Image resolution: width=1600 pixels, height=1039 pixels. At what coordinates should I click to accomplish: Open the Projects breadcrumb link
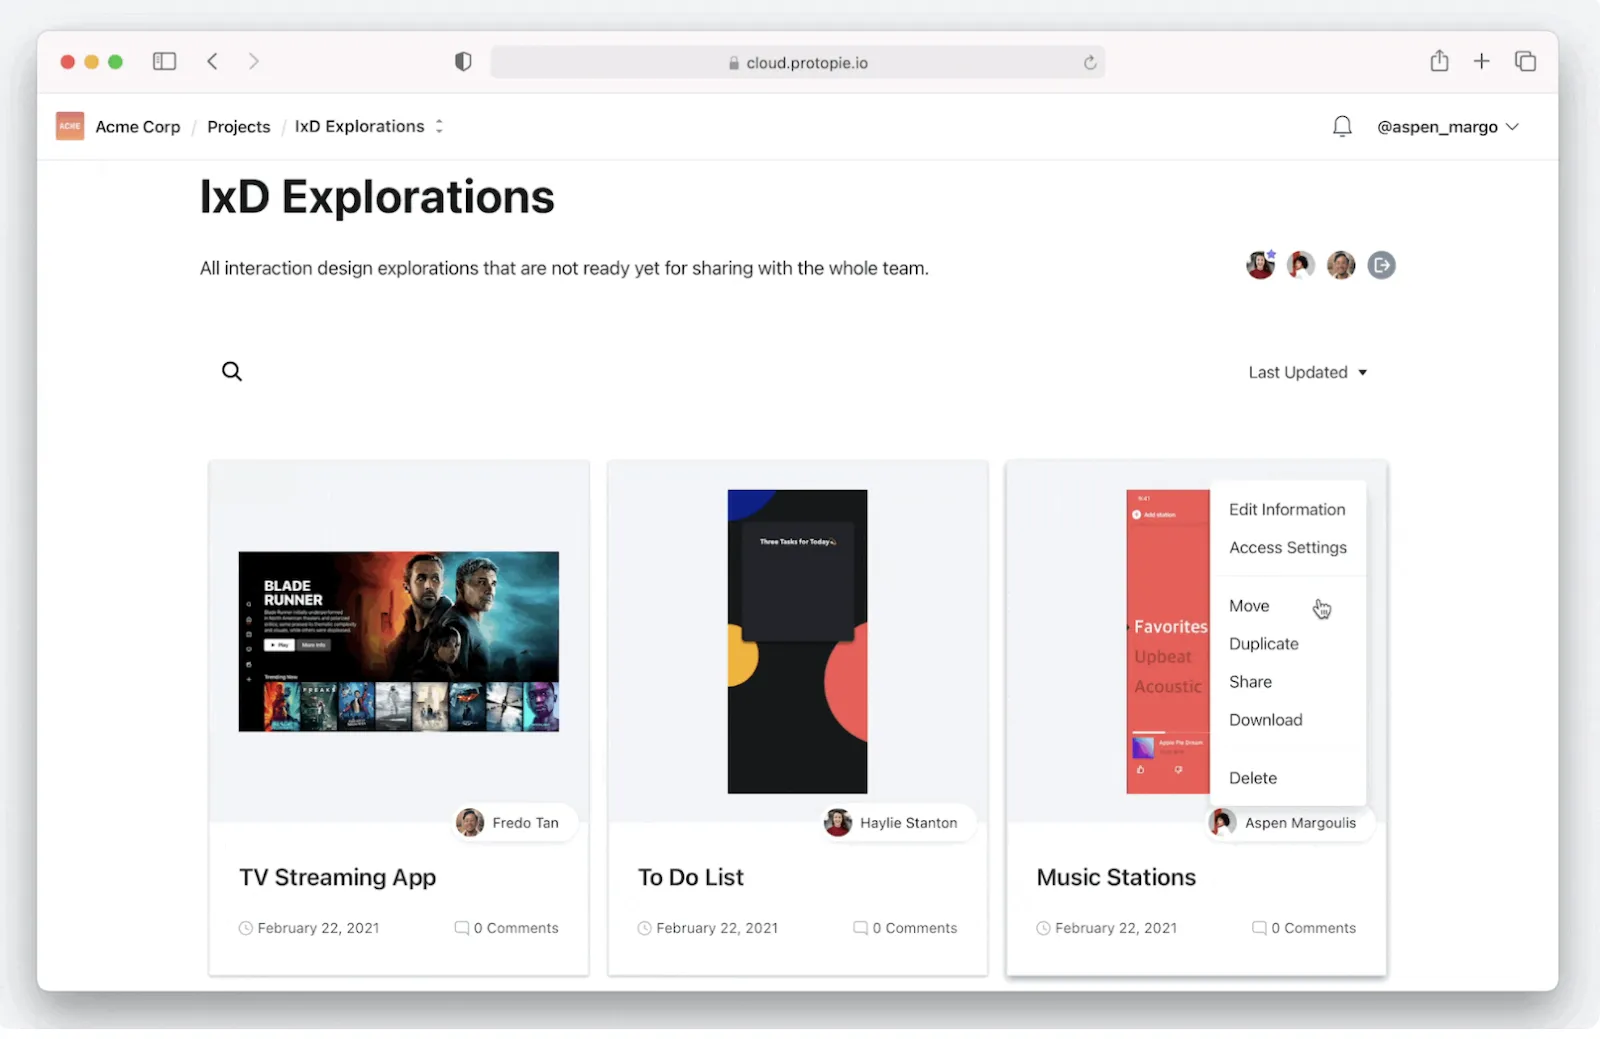[239, 127]
